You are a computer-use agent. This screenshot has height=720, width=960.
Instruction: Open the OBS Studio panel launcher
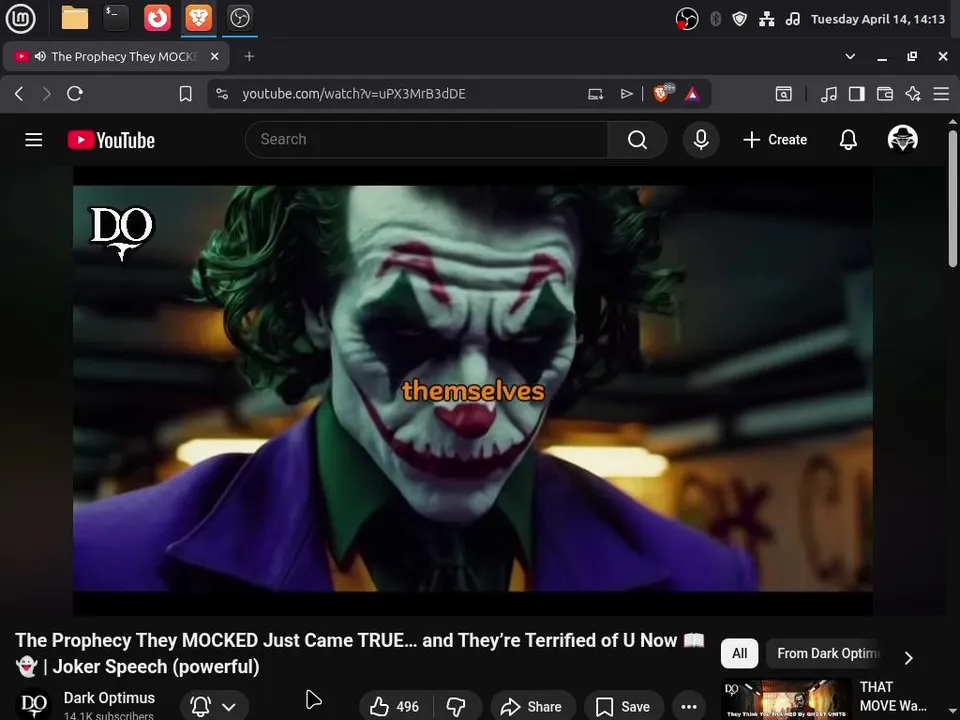[239, 18]
